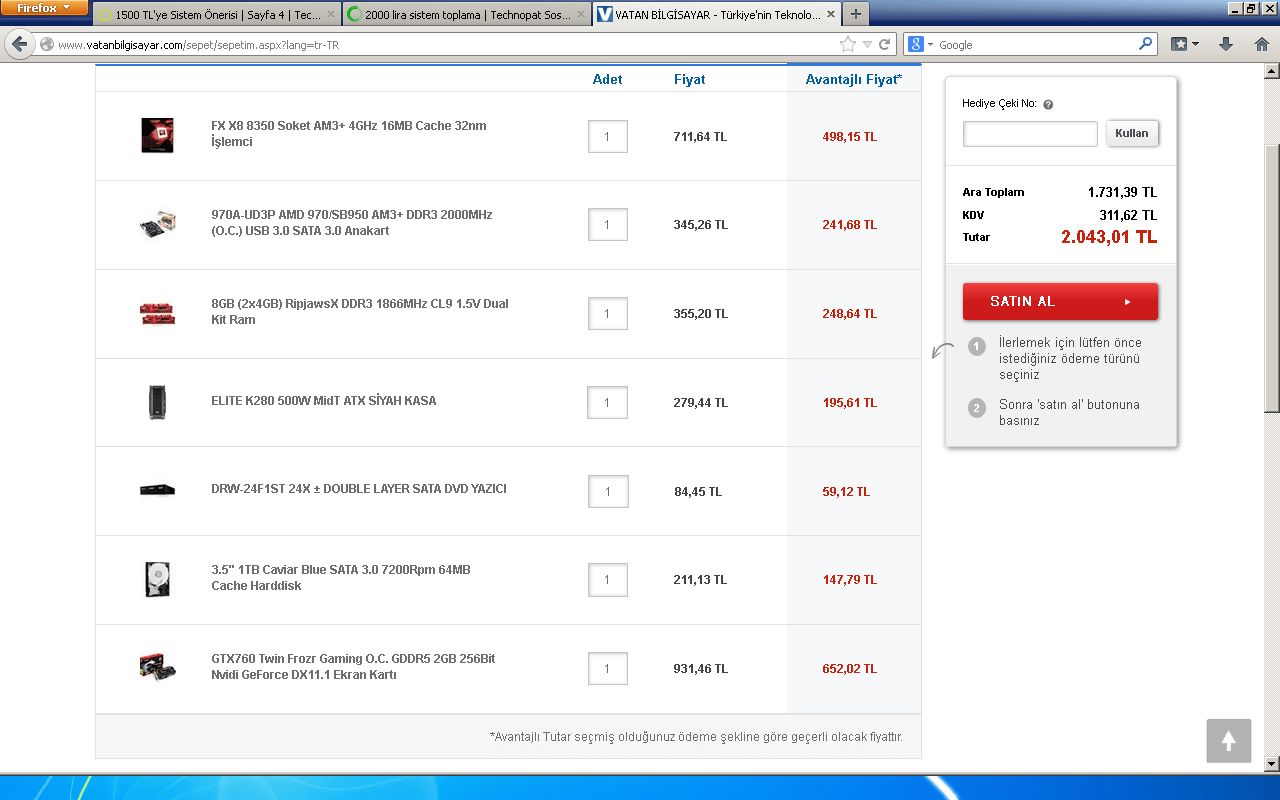Viewport: 1280px width, 800px height.
Task: Go back to the previous page
Action: [19, 44]
